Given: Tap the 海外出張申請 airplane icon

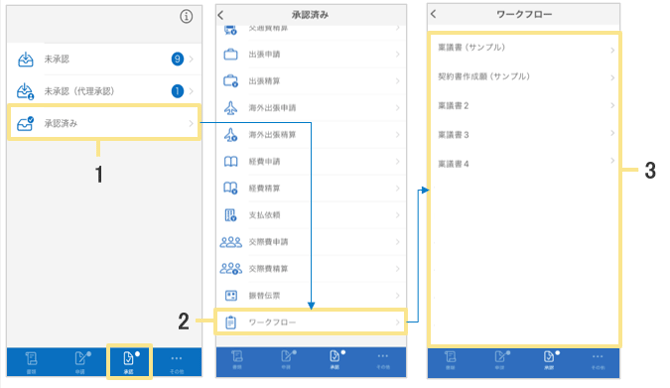Looking at the screenshot, I should point(231,108).
